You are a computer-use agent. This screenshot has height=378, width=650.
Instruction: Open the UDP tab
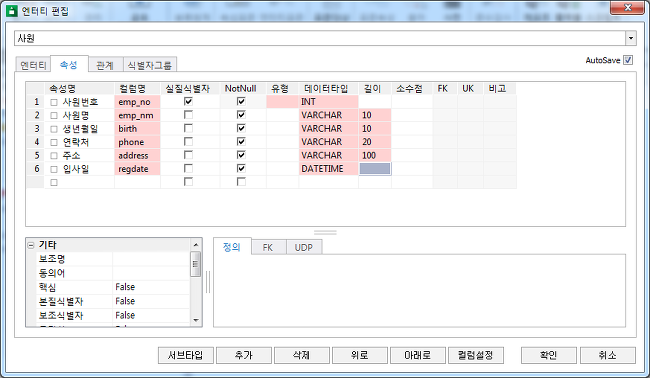click(x=303, y=247)
